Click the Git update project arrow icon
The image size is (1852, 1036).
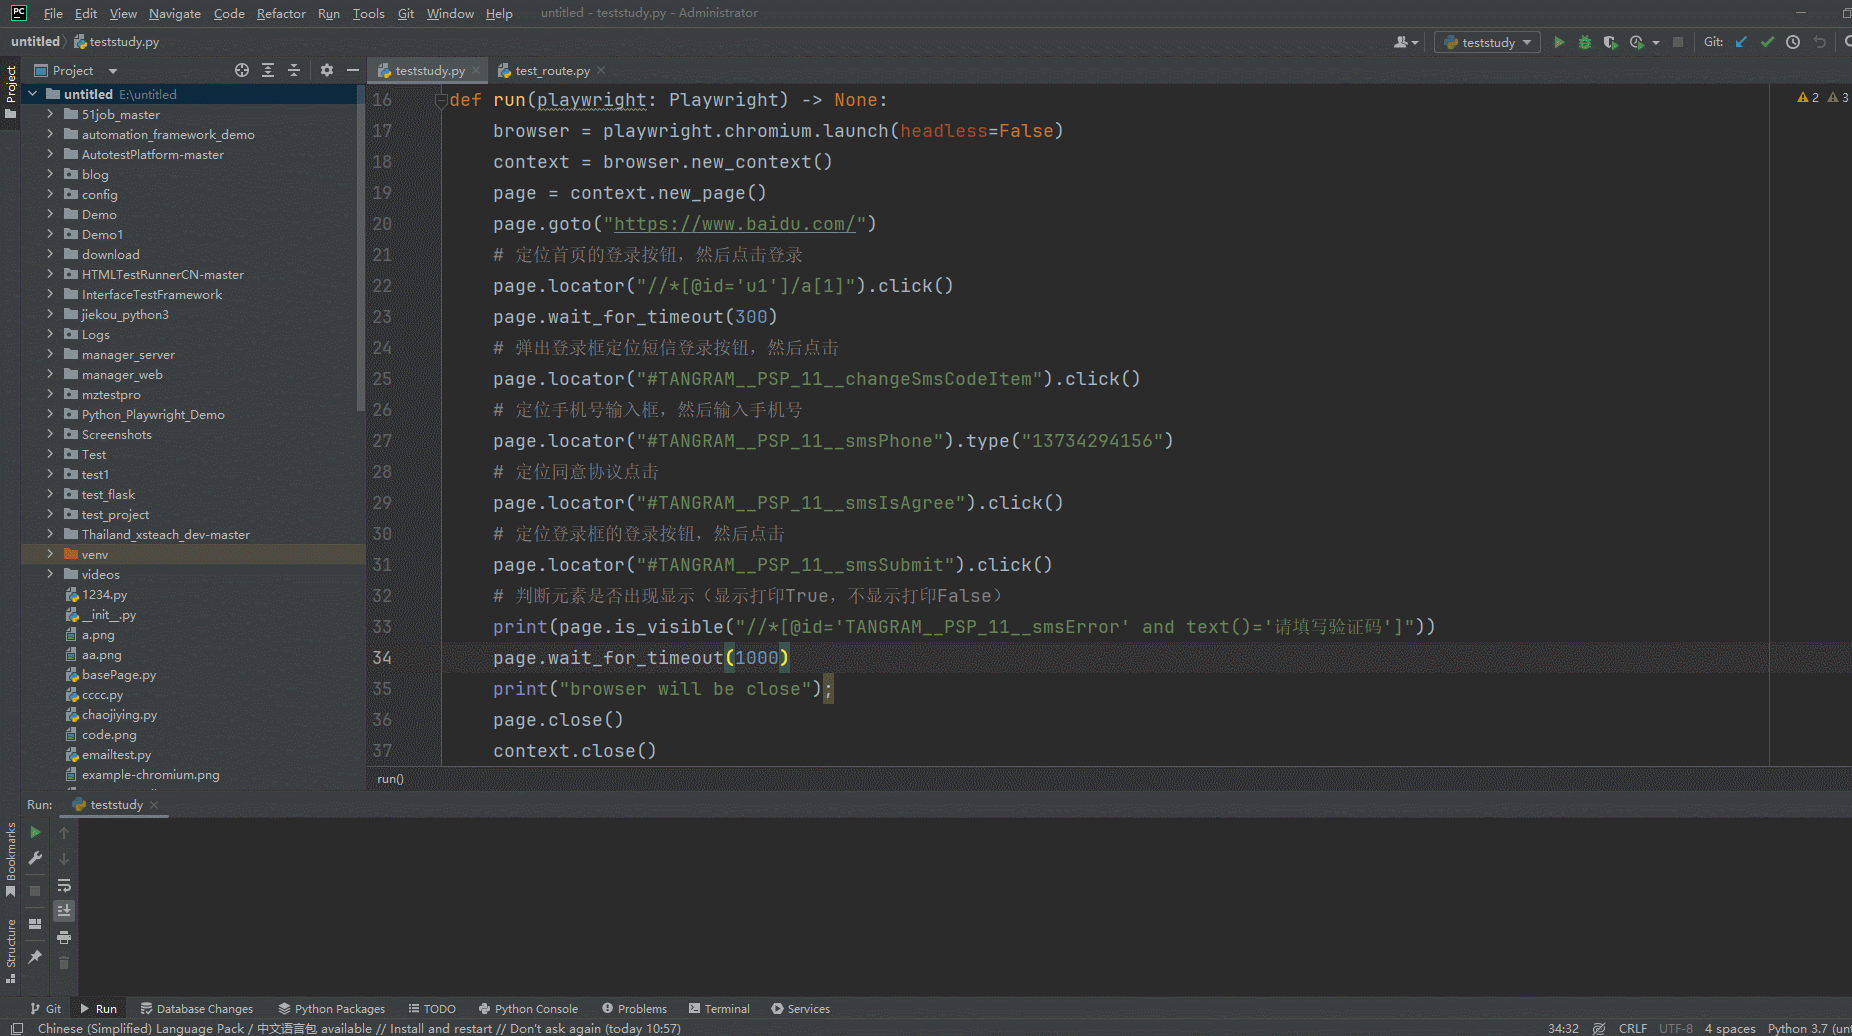click(1741, 42)
